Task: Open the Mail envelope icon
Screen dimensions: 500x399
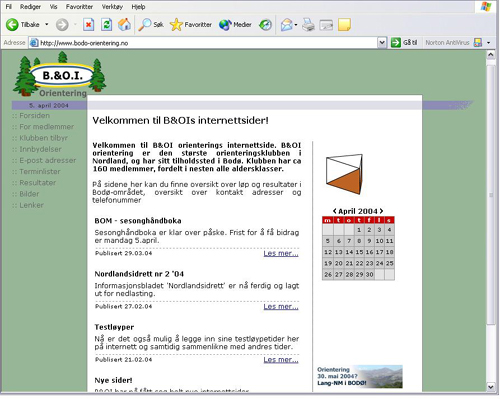Action: click(286, 25)
